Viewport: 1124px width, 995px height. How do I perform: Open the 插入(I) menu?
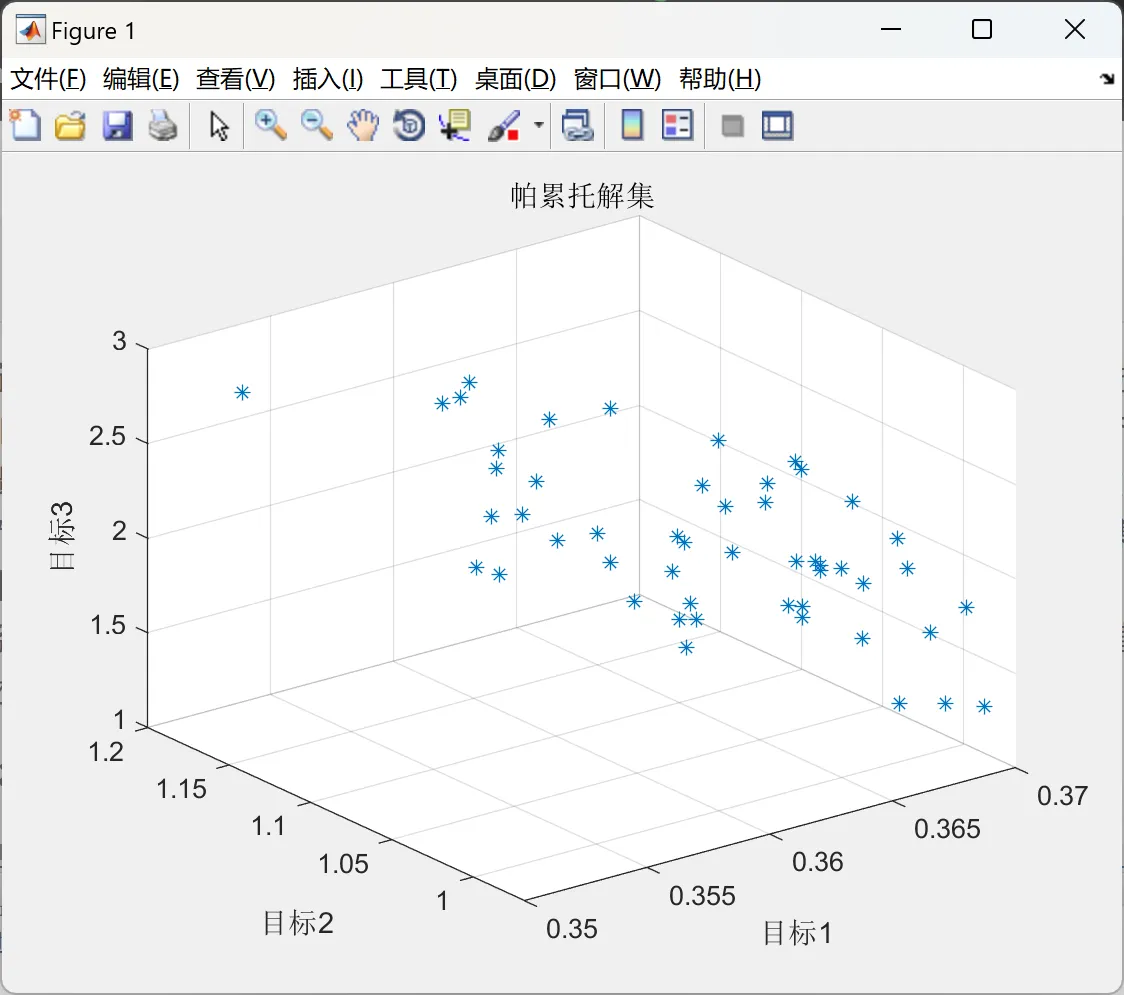point(328,79)
